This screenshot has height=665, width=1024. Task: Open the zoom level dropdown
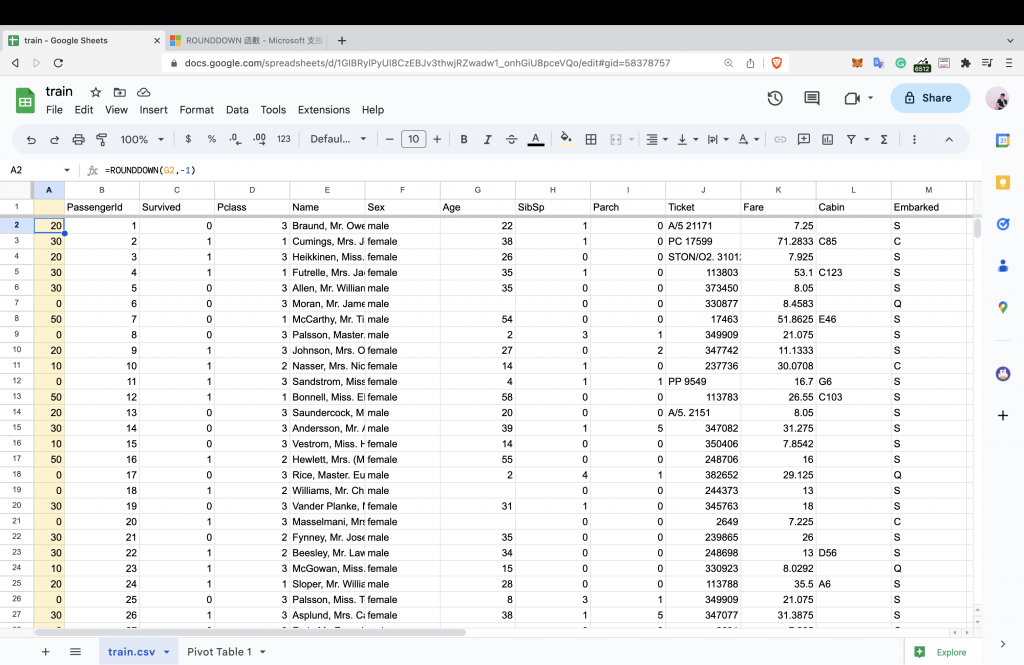142,139
